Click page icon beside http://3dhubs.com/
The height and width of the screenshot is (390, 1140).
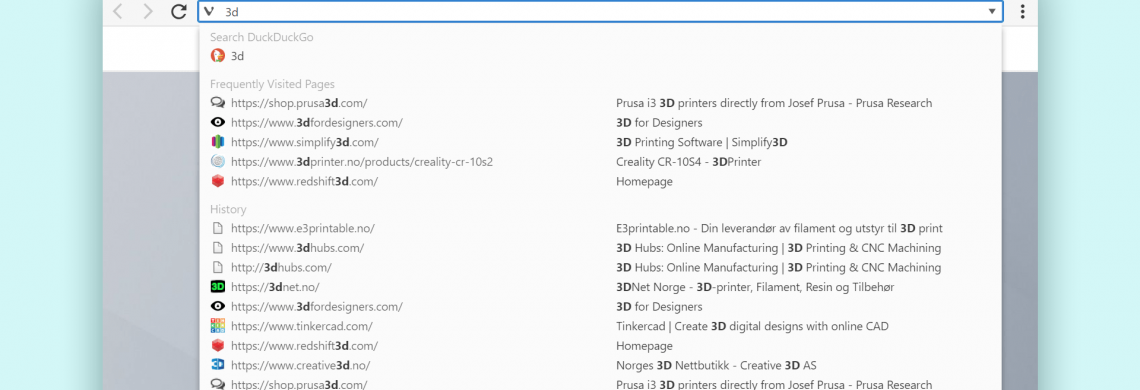[x=217, y=267]
